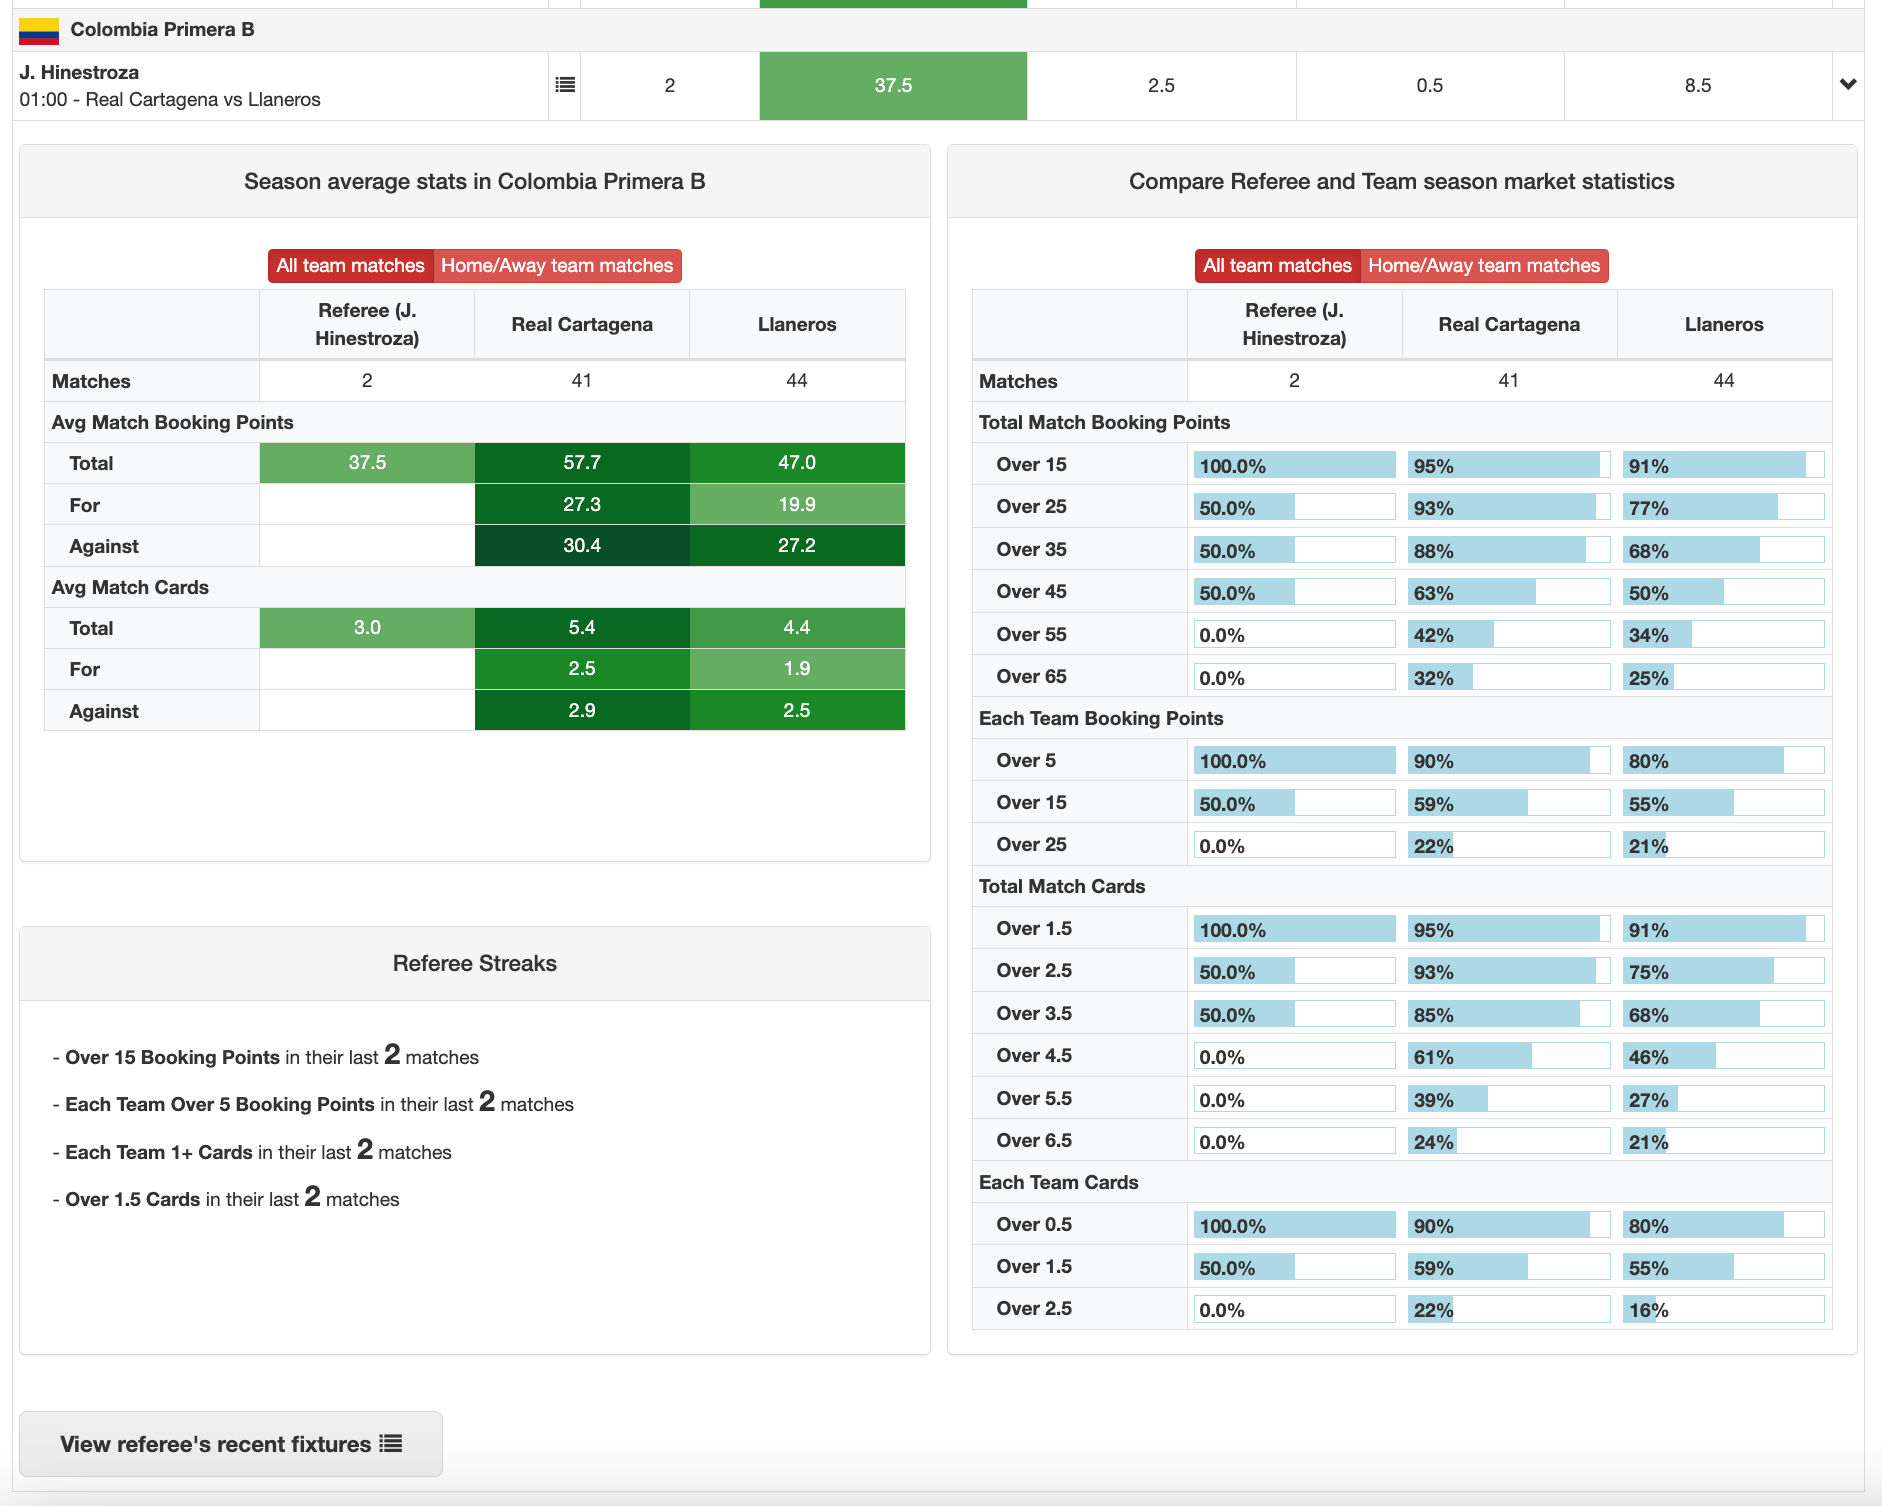The image size is (1882, 1506).
Task: Click referee Over 15 booking points 100.0% bar
Action: pos(1294,465)
